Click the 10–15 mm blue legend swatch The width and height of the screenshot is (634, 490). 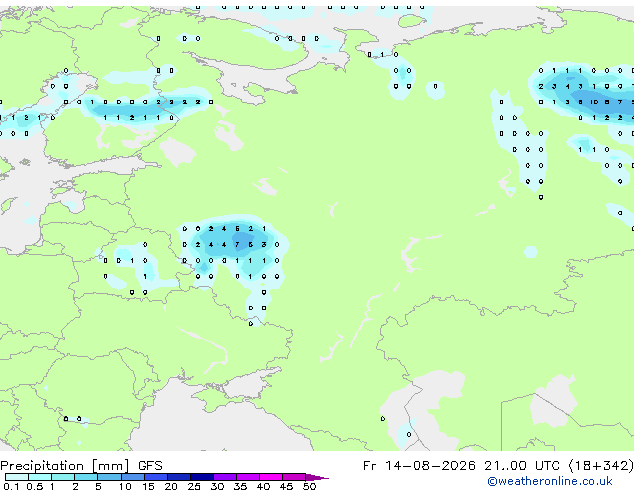click(133, 477)
